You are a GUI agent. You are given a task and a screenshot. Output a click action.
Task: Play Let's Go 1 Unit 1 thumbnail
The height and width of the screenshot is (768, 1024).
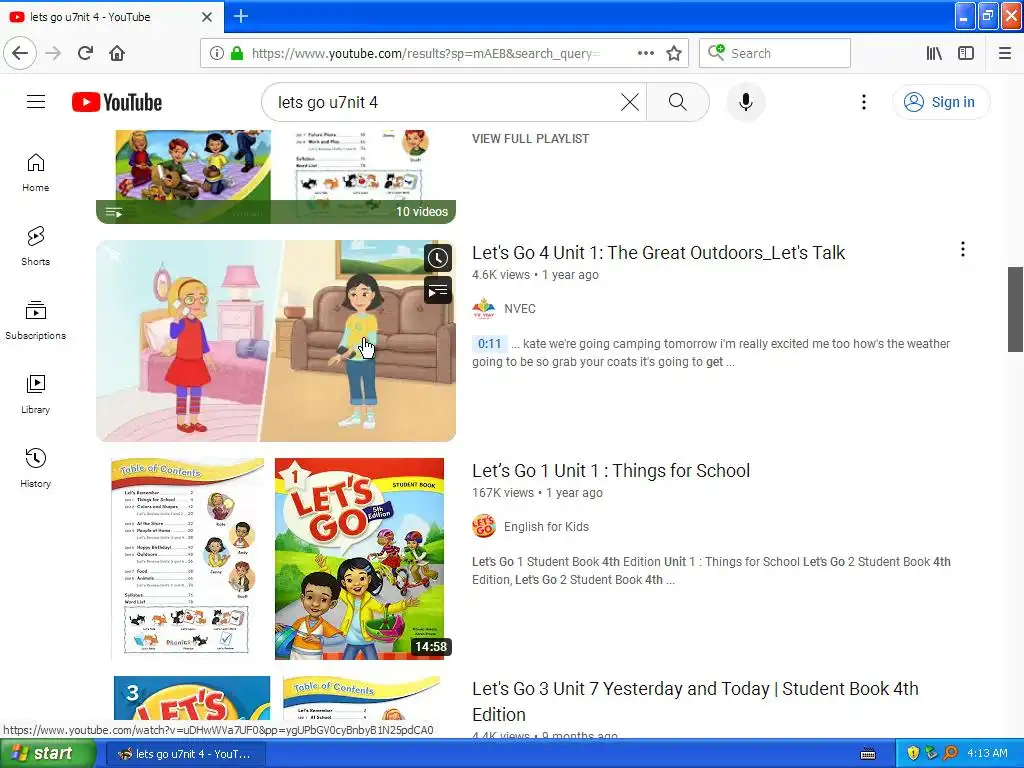(276, 559)
